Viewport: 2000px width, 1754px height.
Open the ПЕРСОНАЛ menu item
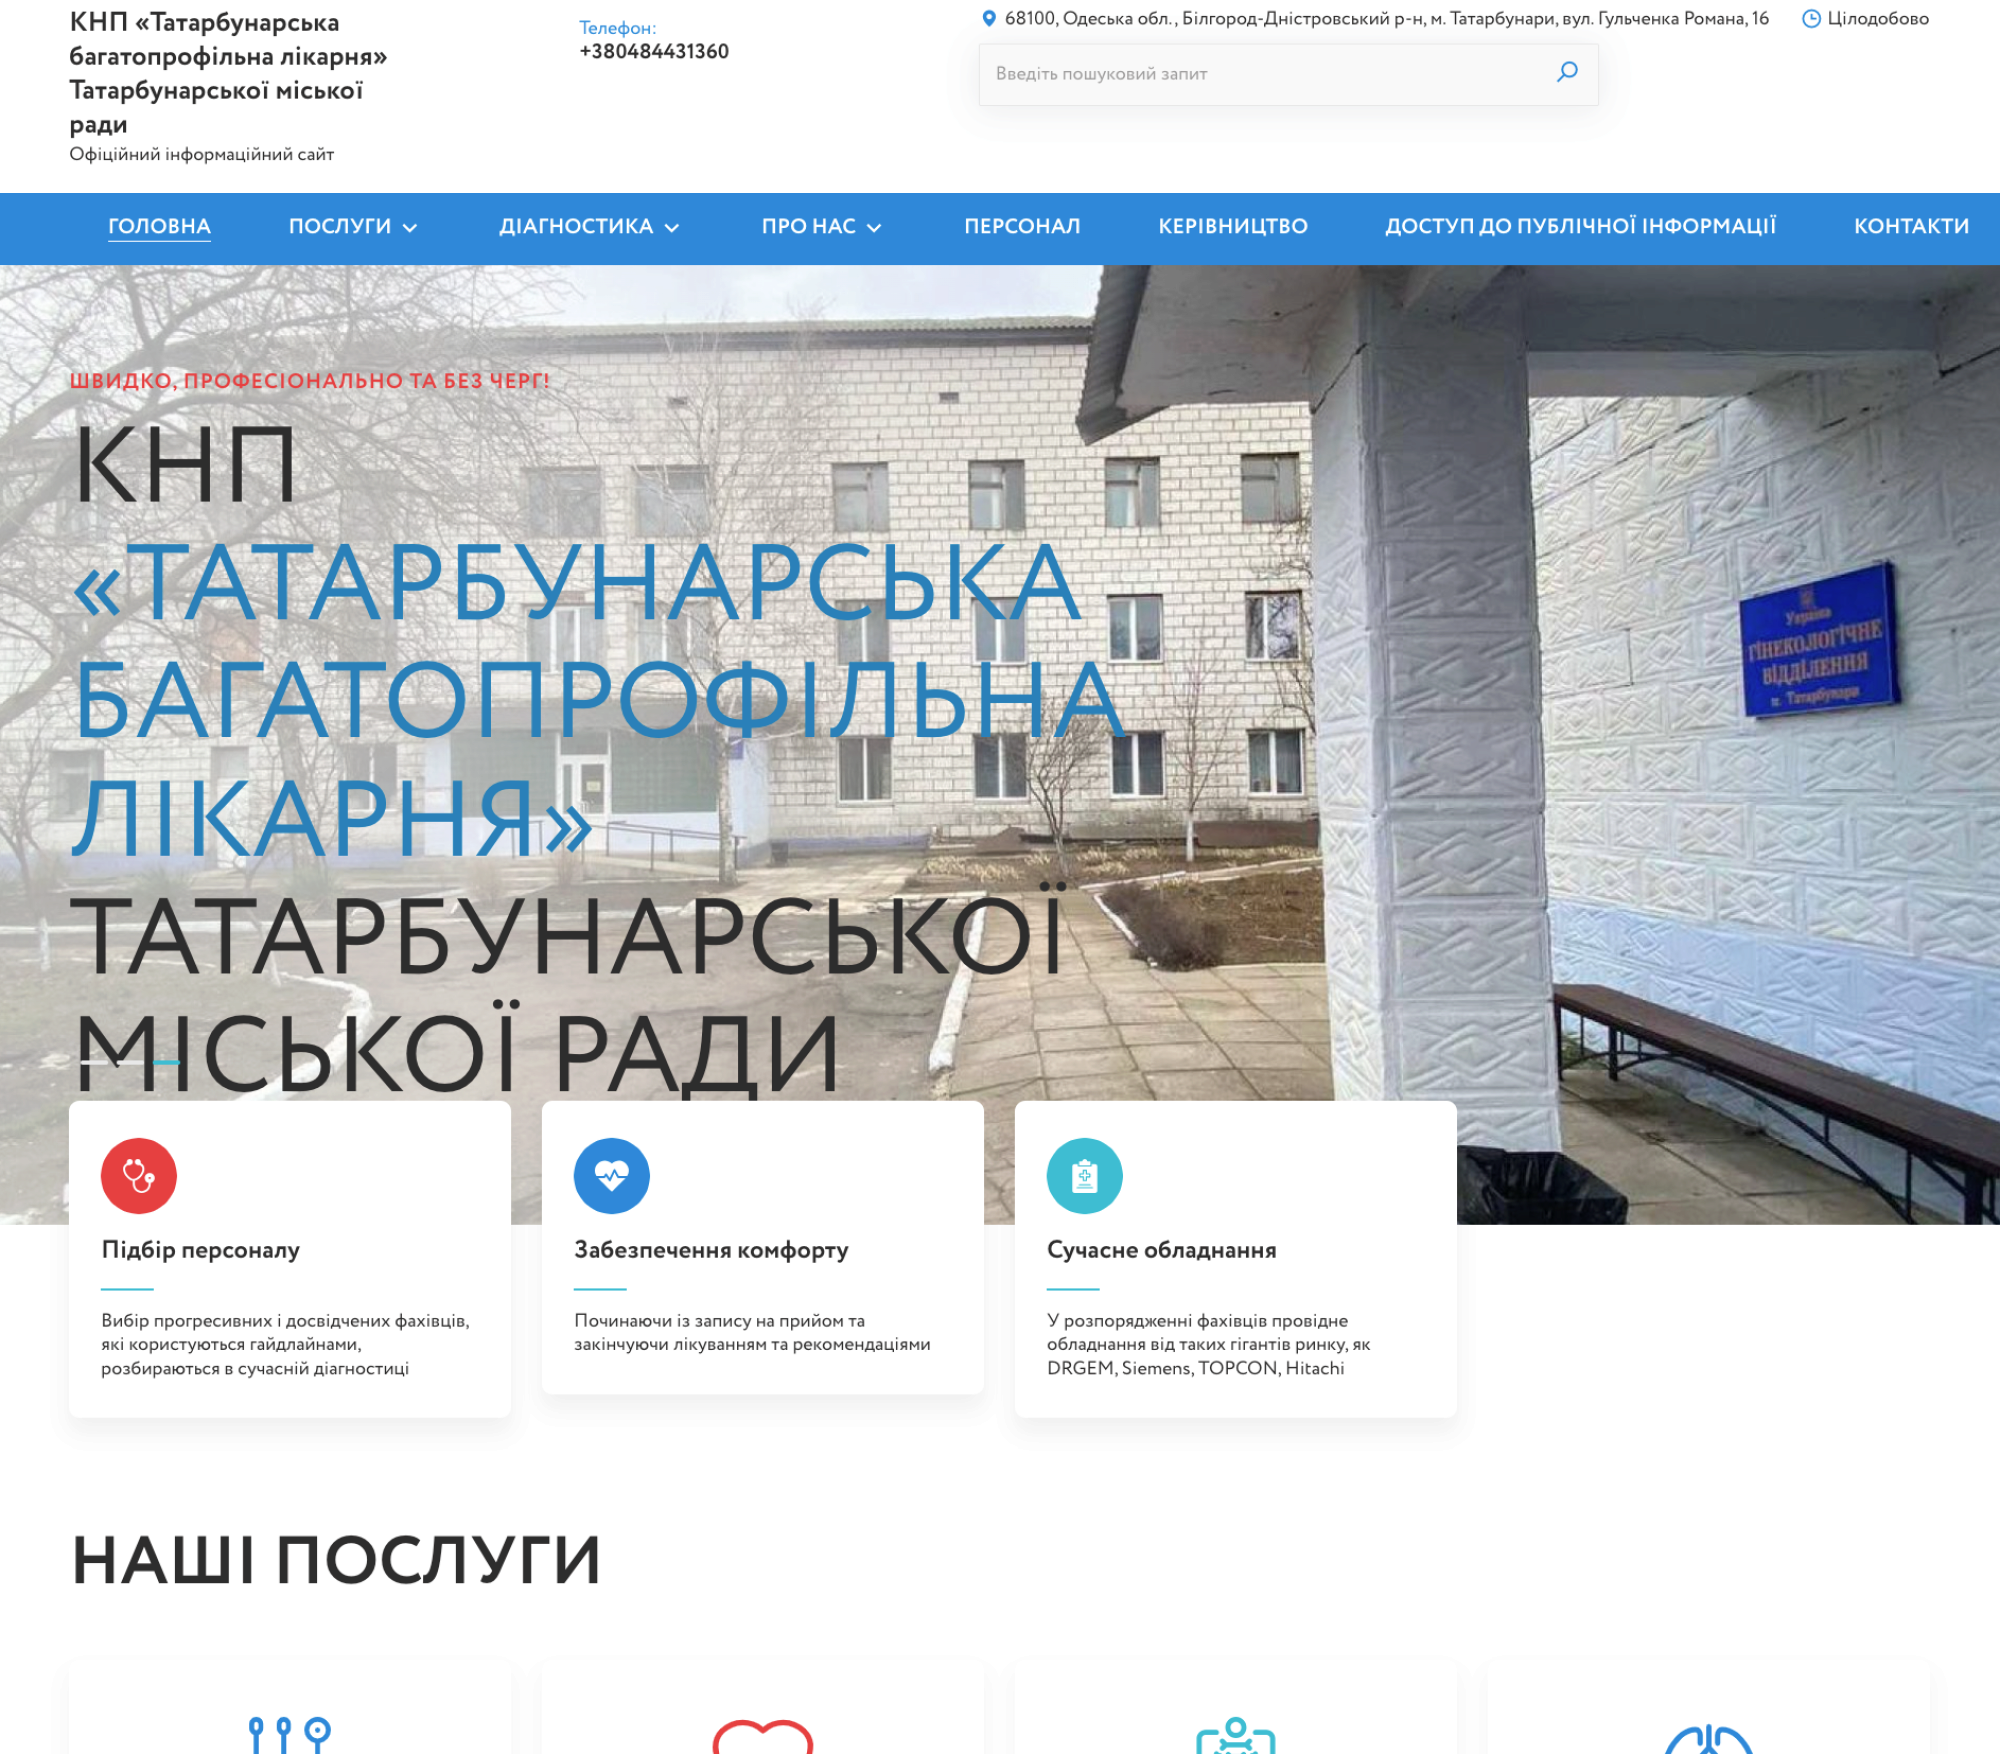1021,227
